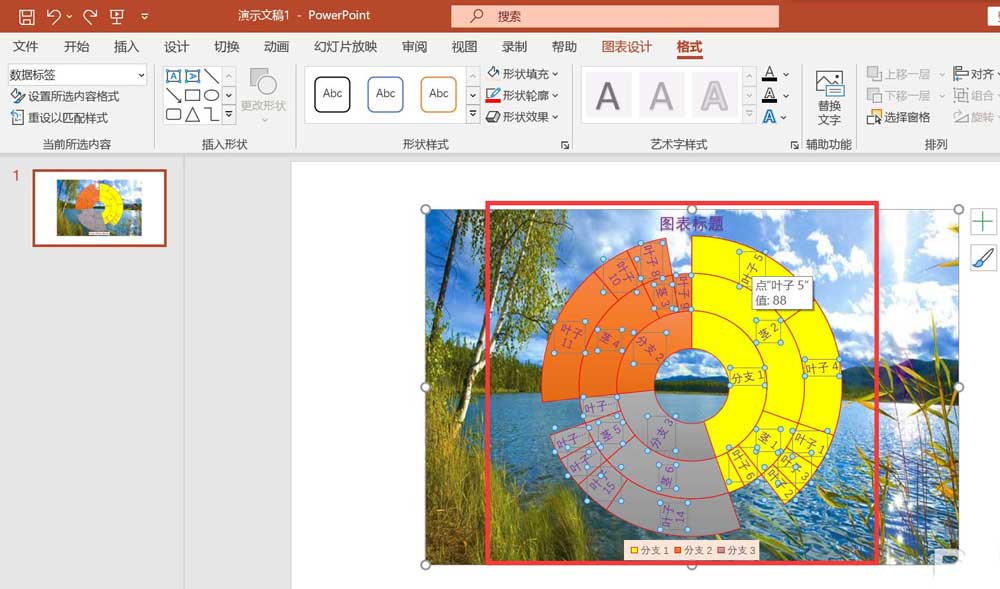This screenshot has height=589, width=1000.
Task: Open chart styles paintbrush button
Action: (983, 258)
